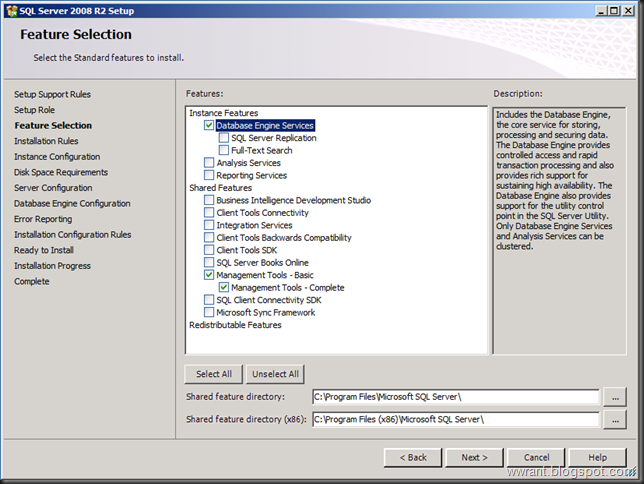Proceed with the Next button
644x484 pixels.
[x=474, y=457]
